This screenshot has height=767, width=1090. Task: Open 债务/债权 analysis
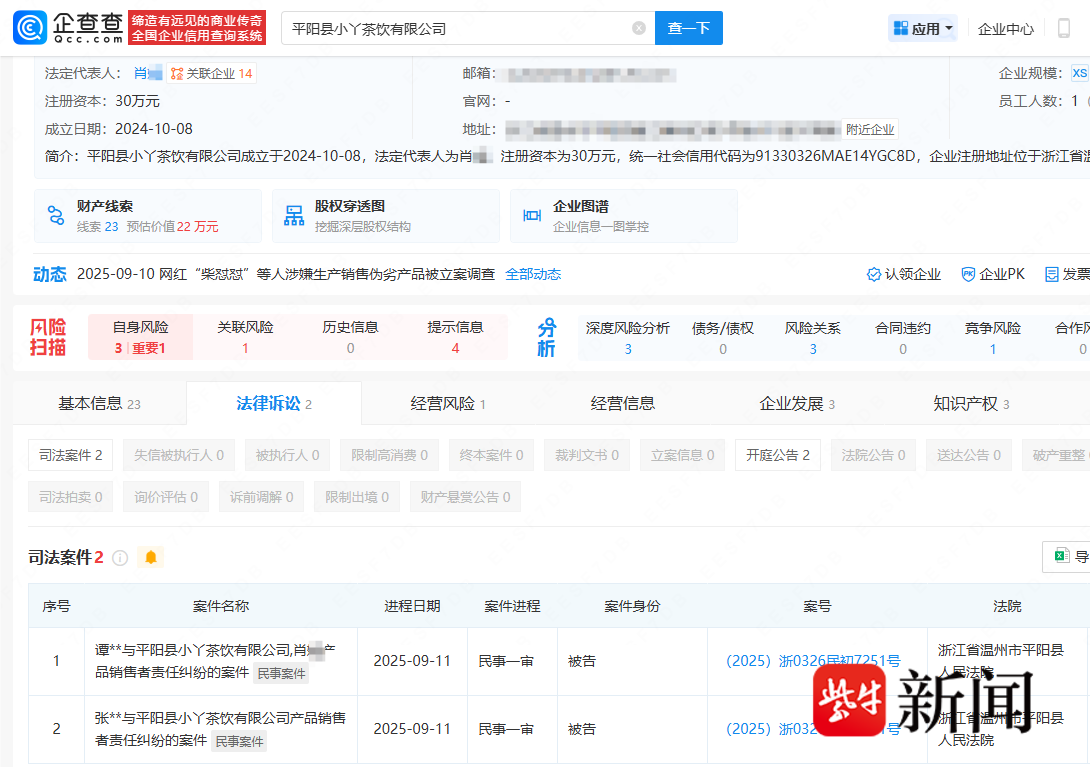(x=723, y=338)
